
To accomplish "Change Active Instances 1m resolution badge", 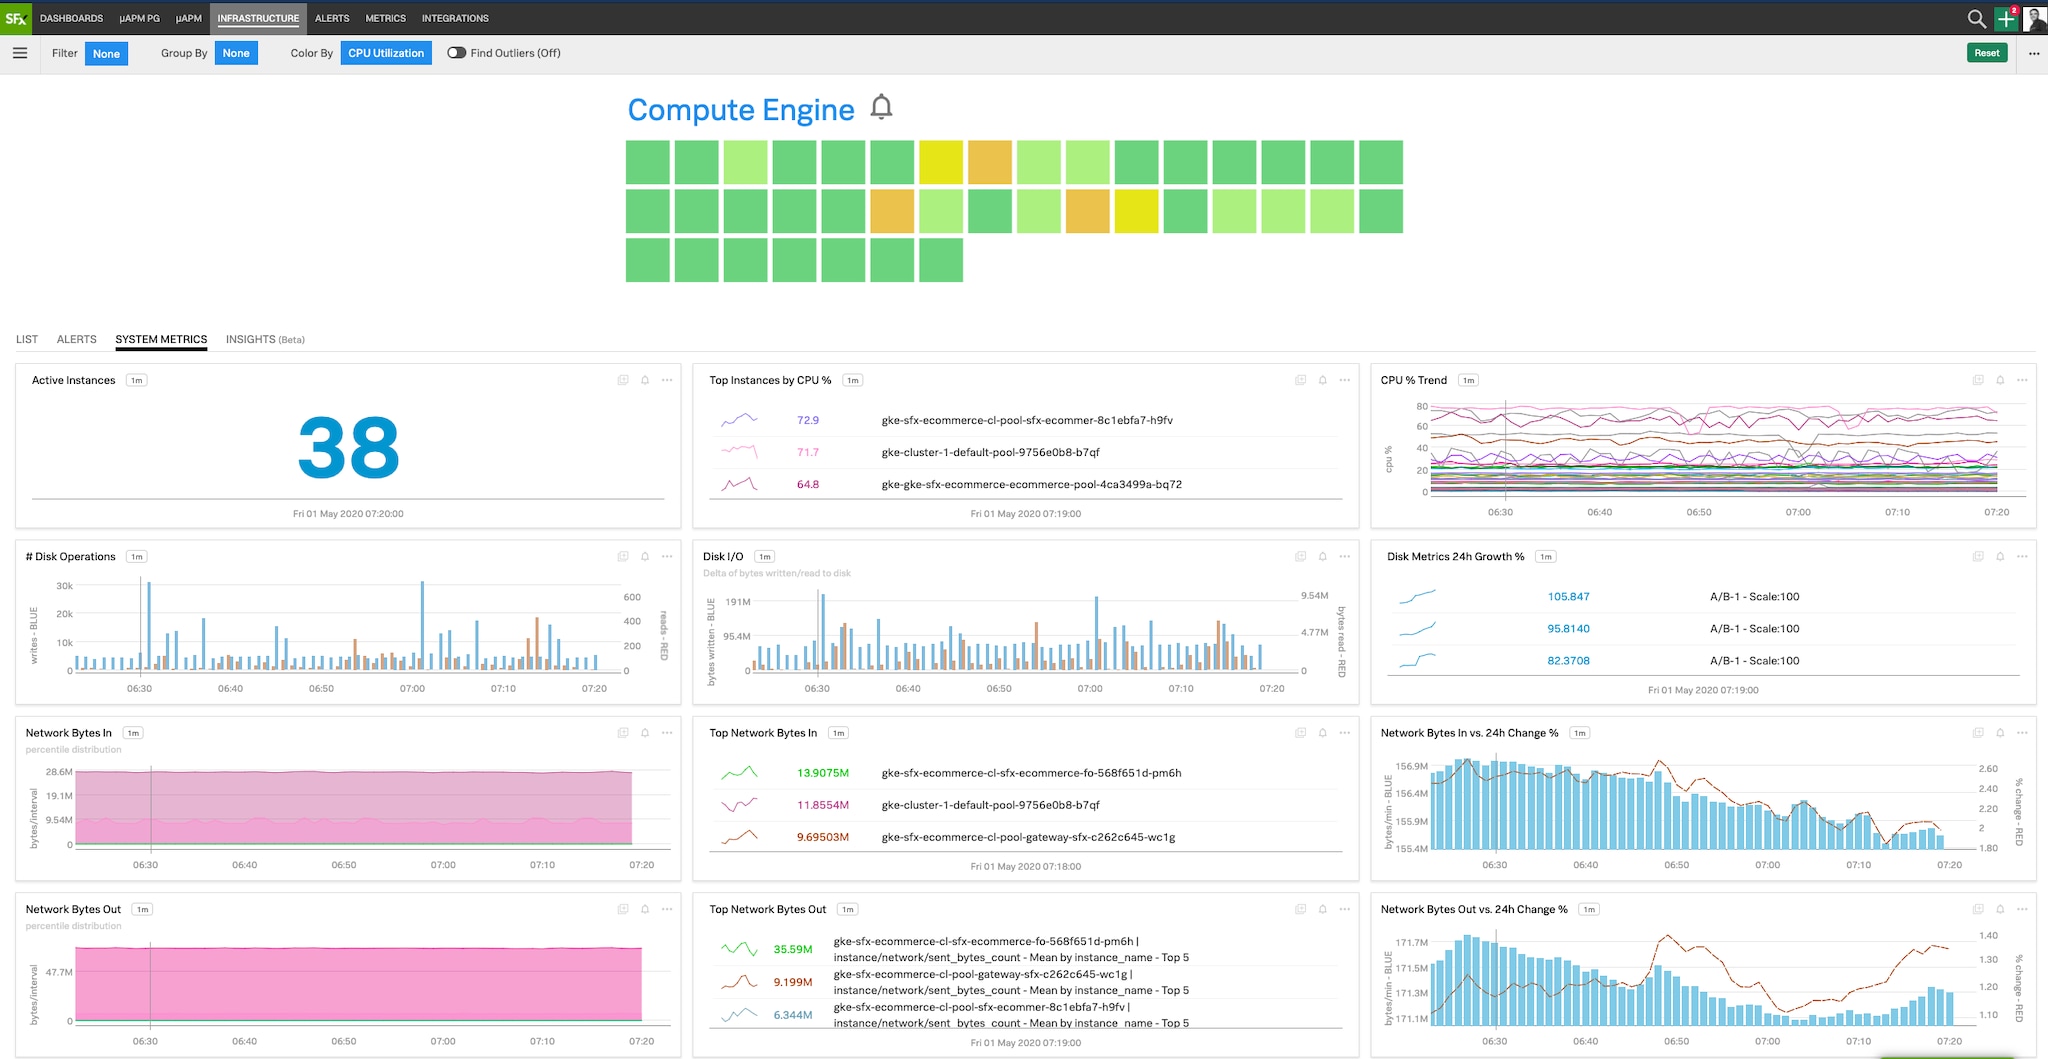I will (137, 380).
